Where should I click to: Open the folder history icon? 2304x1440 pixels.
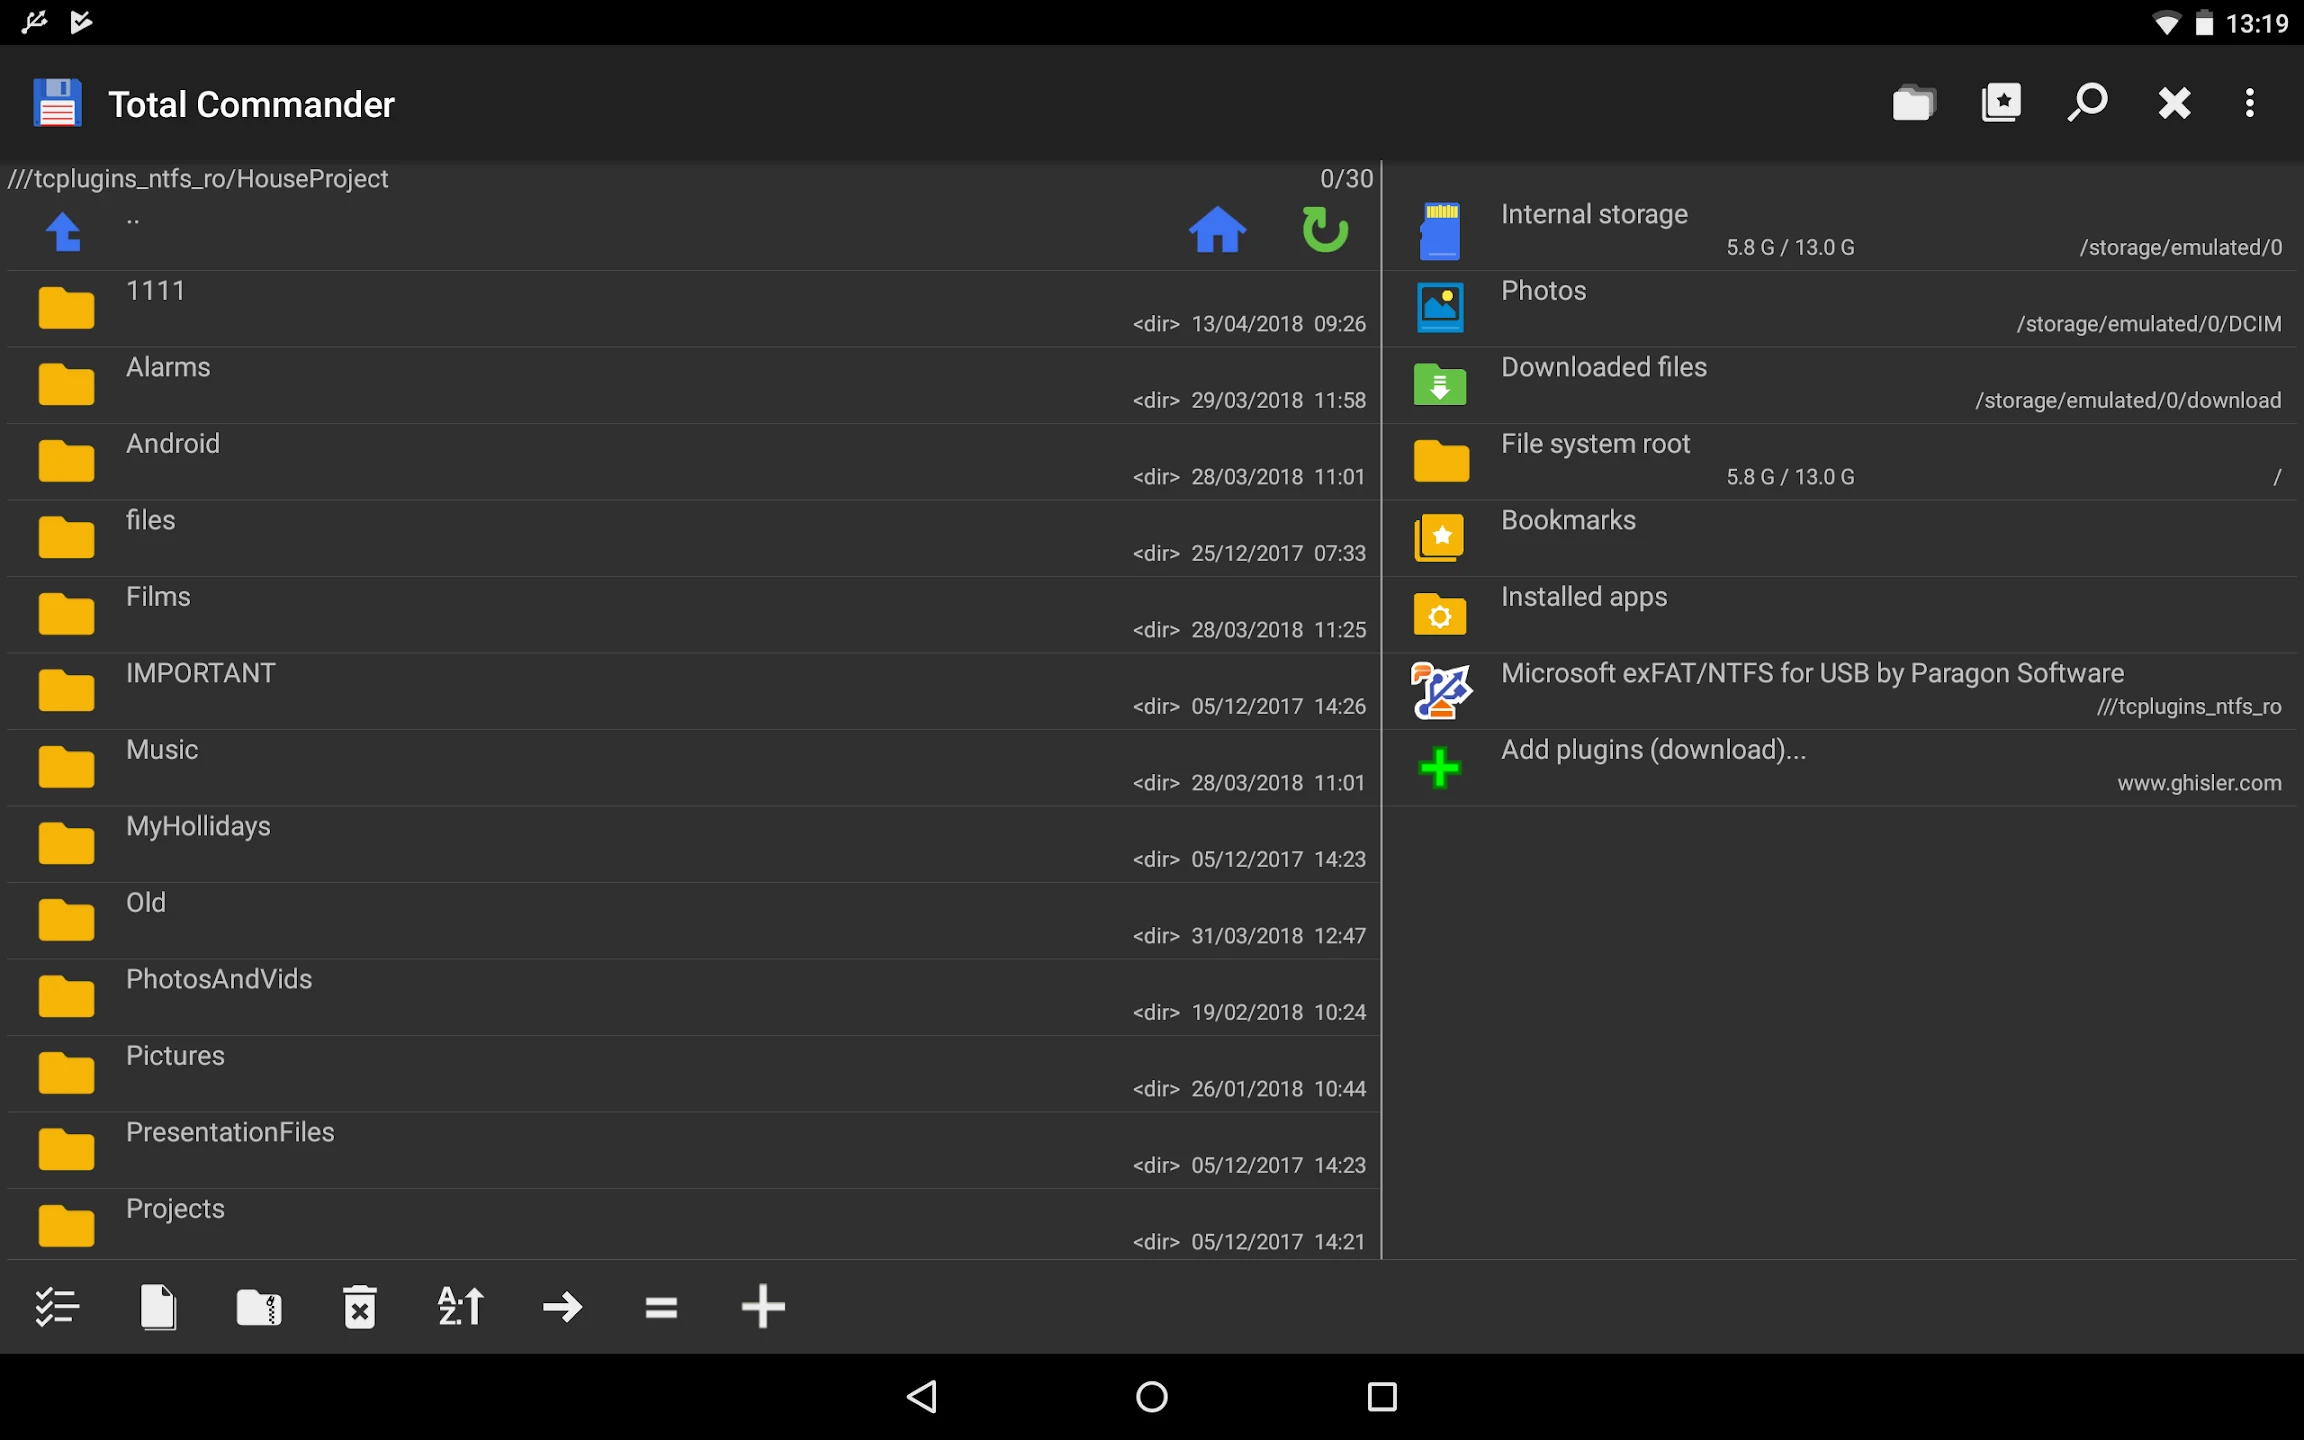(1913, 103)
